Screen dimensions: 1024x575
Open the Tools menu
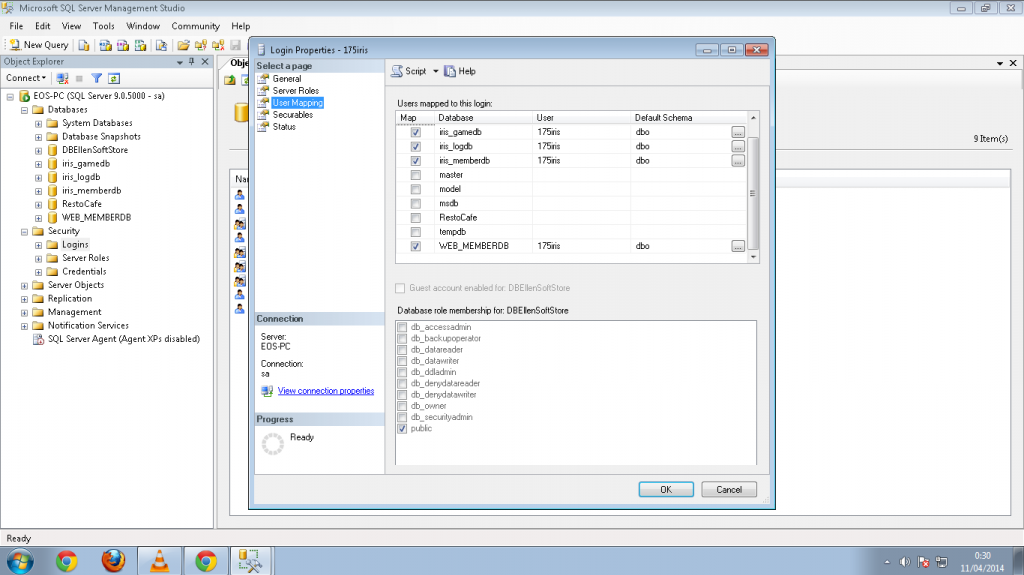coord(103,26)
